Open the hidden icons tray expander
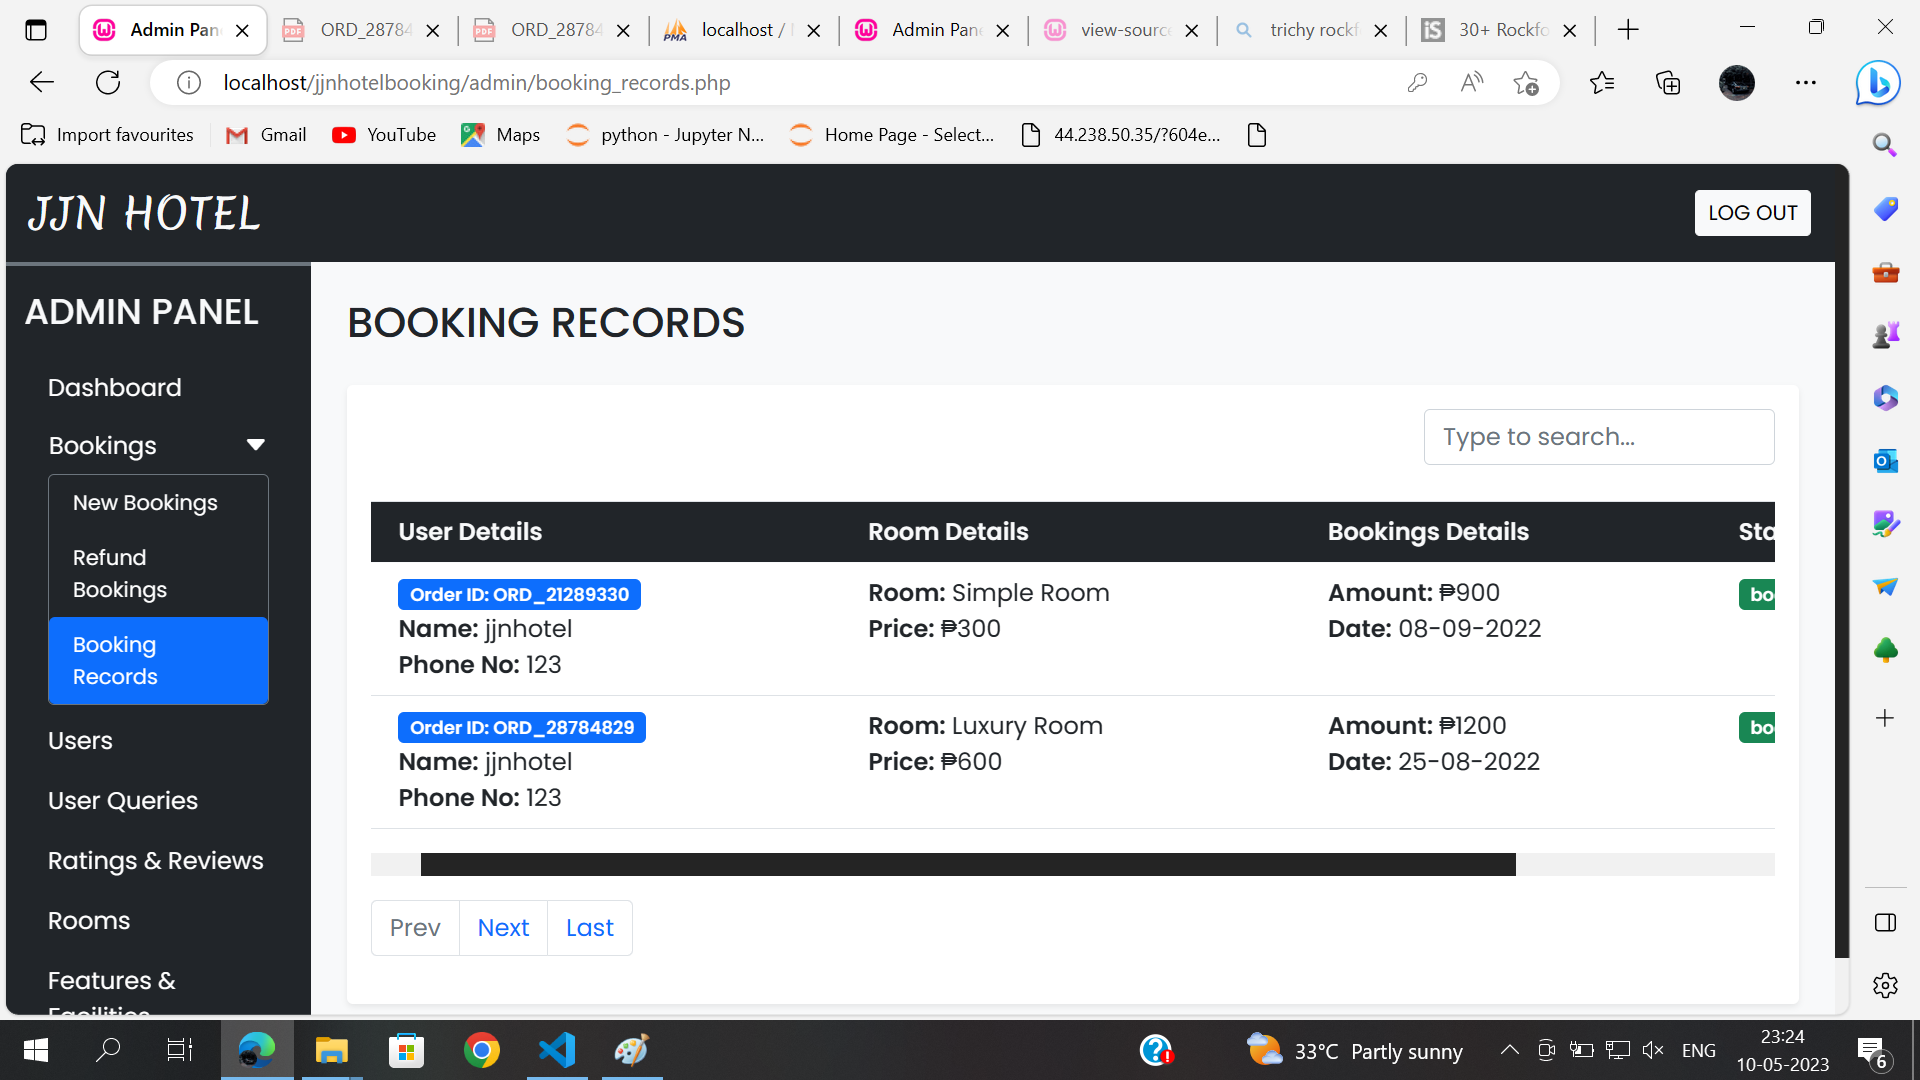This screenshot has width=1920, height=1080. (x=1510, y=1050)
